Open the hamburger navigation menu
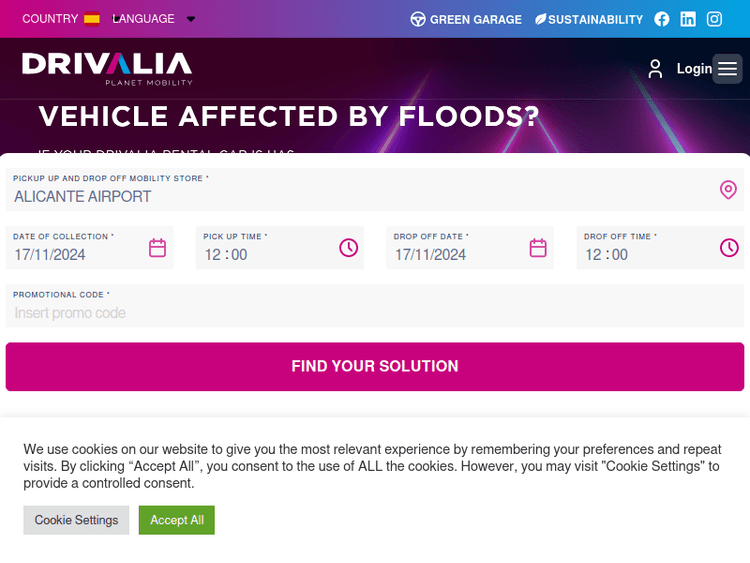Viewport: 750px width, 563px height. click(728, 69)
